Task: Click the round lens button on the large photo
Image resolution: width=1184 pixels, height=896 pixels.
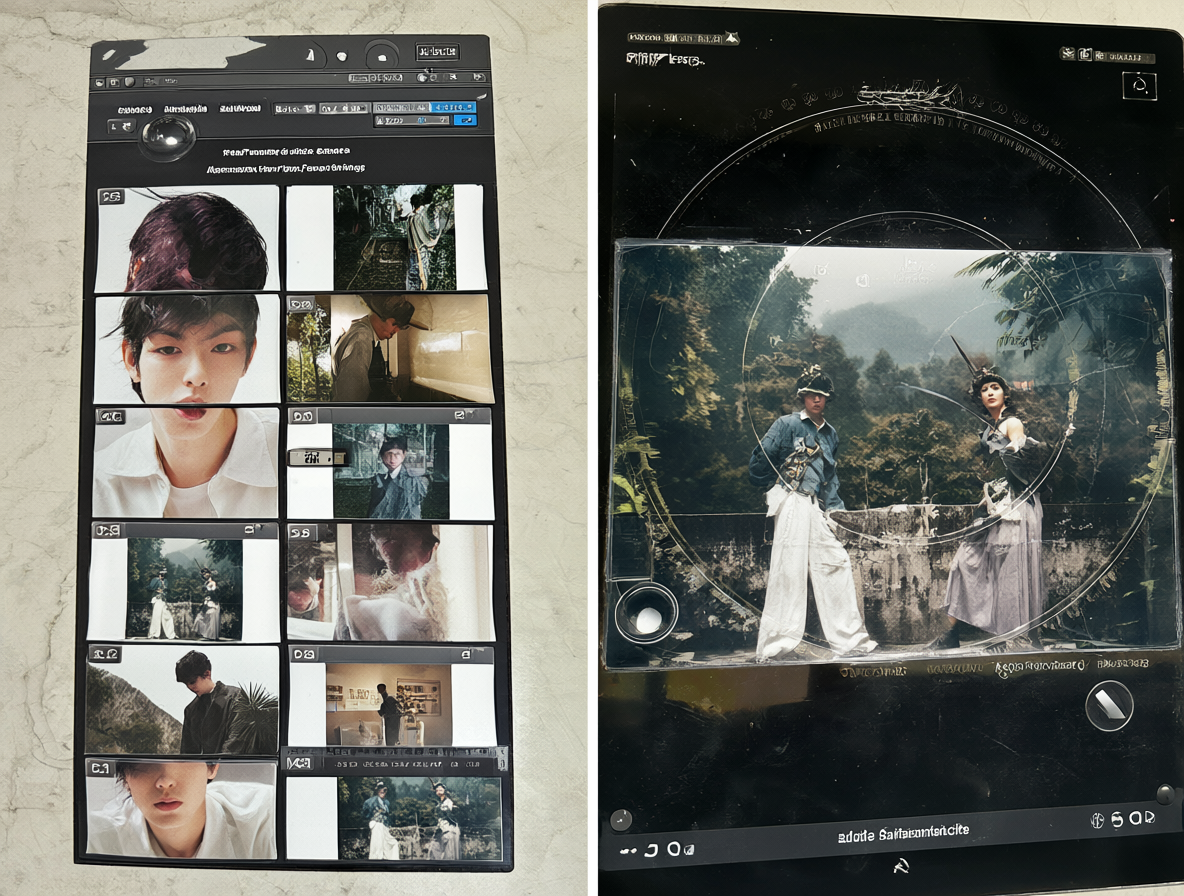Action: tap(646, 612)
